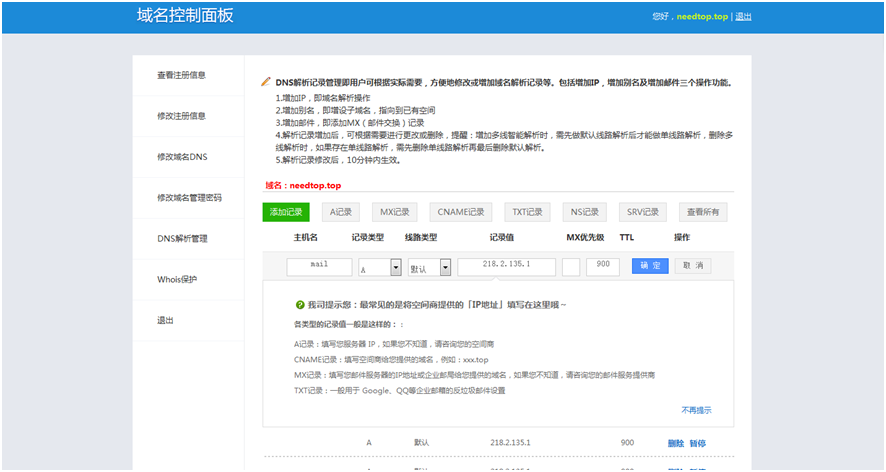
Task: Click the 不再提示 link
Action: pyautogui.click(x=696, y=410)
